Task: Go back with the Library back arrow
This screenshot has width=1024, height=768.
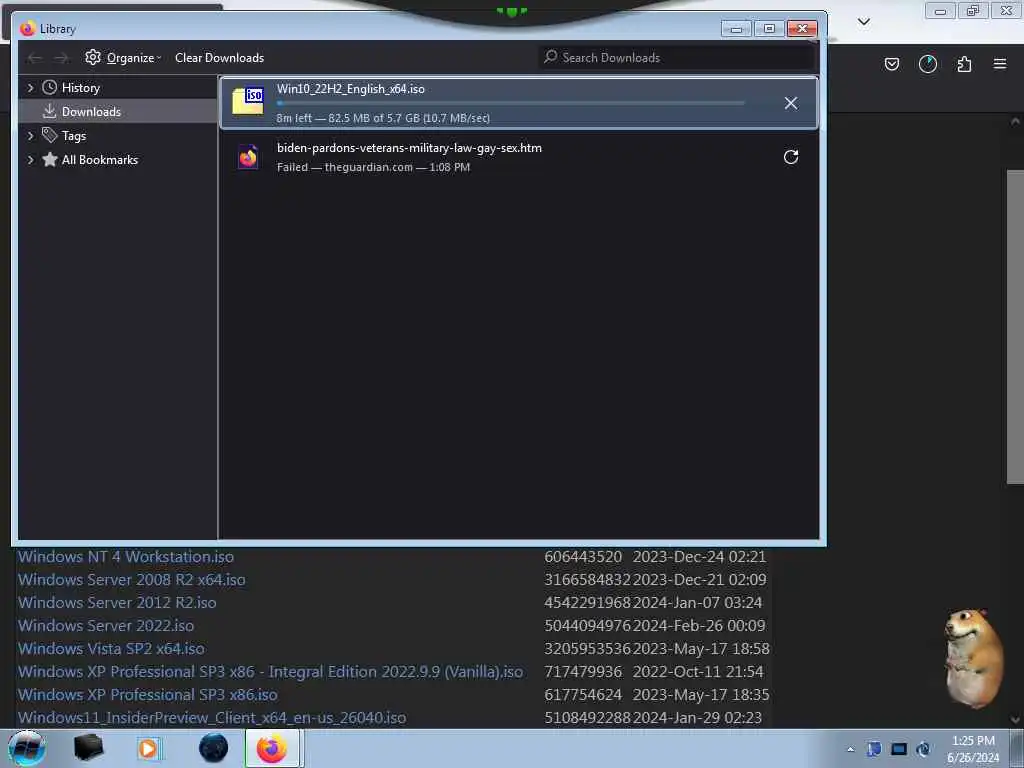Action: click(x=35, y=58)
